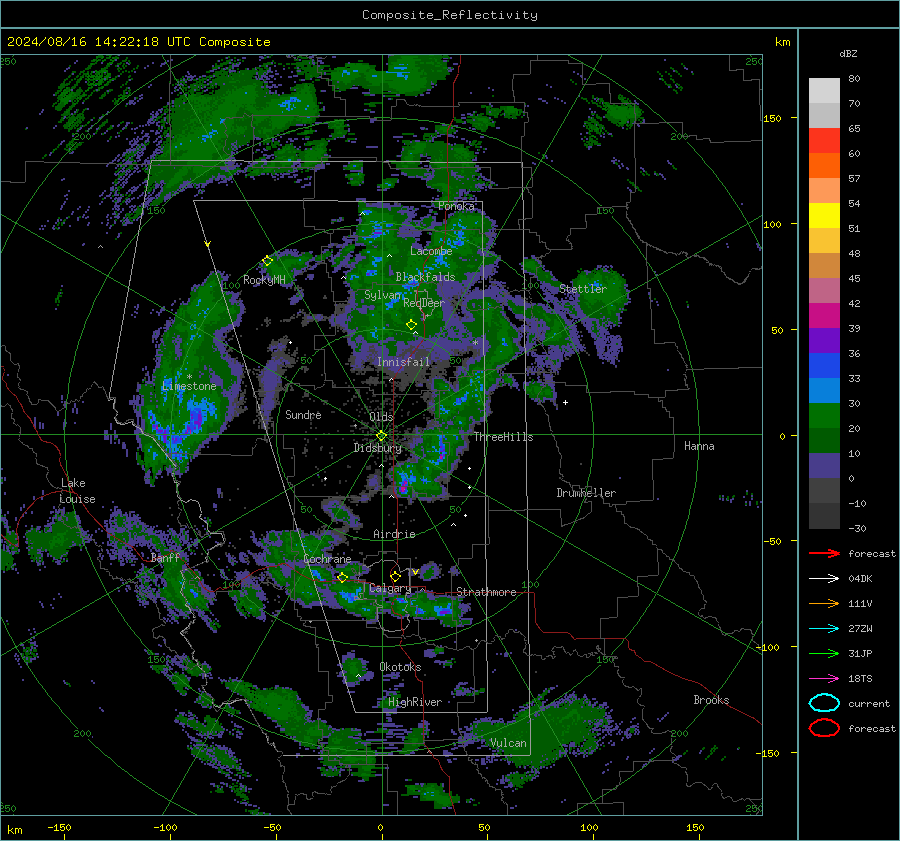
Task: Click the HighRiver city label
Action: click(x=415, y=702)
